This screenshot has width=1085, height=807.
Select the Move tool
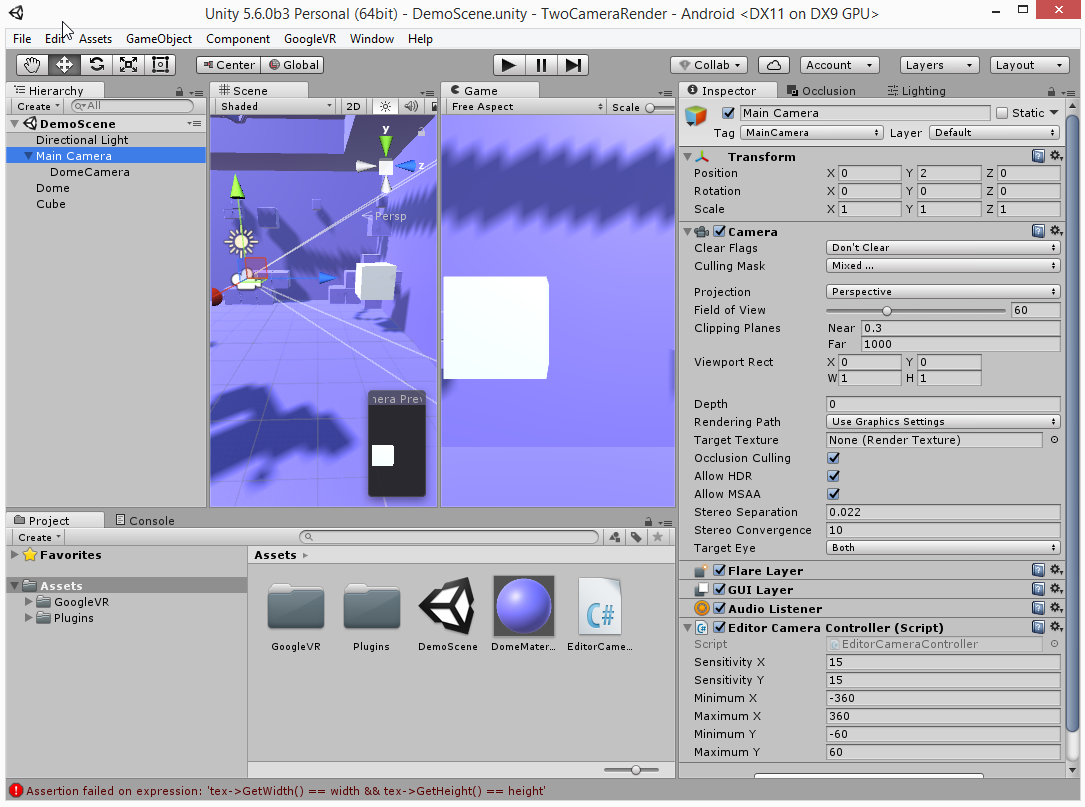[64, 65]
